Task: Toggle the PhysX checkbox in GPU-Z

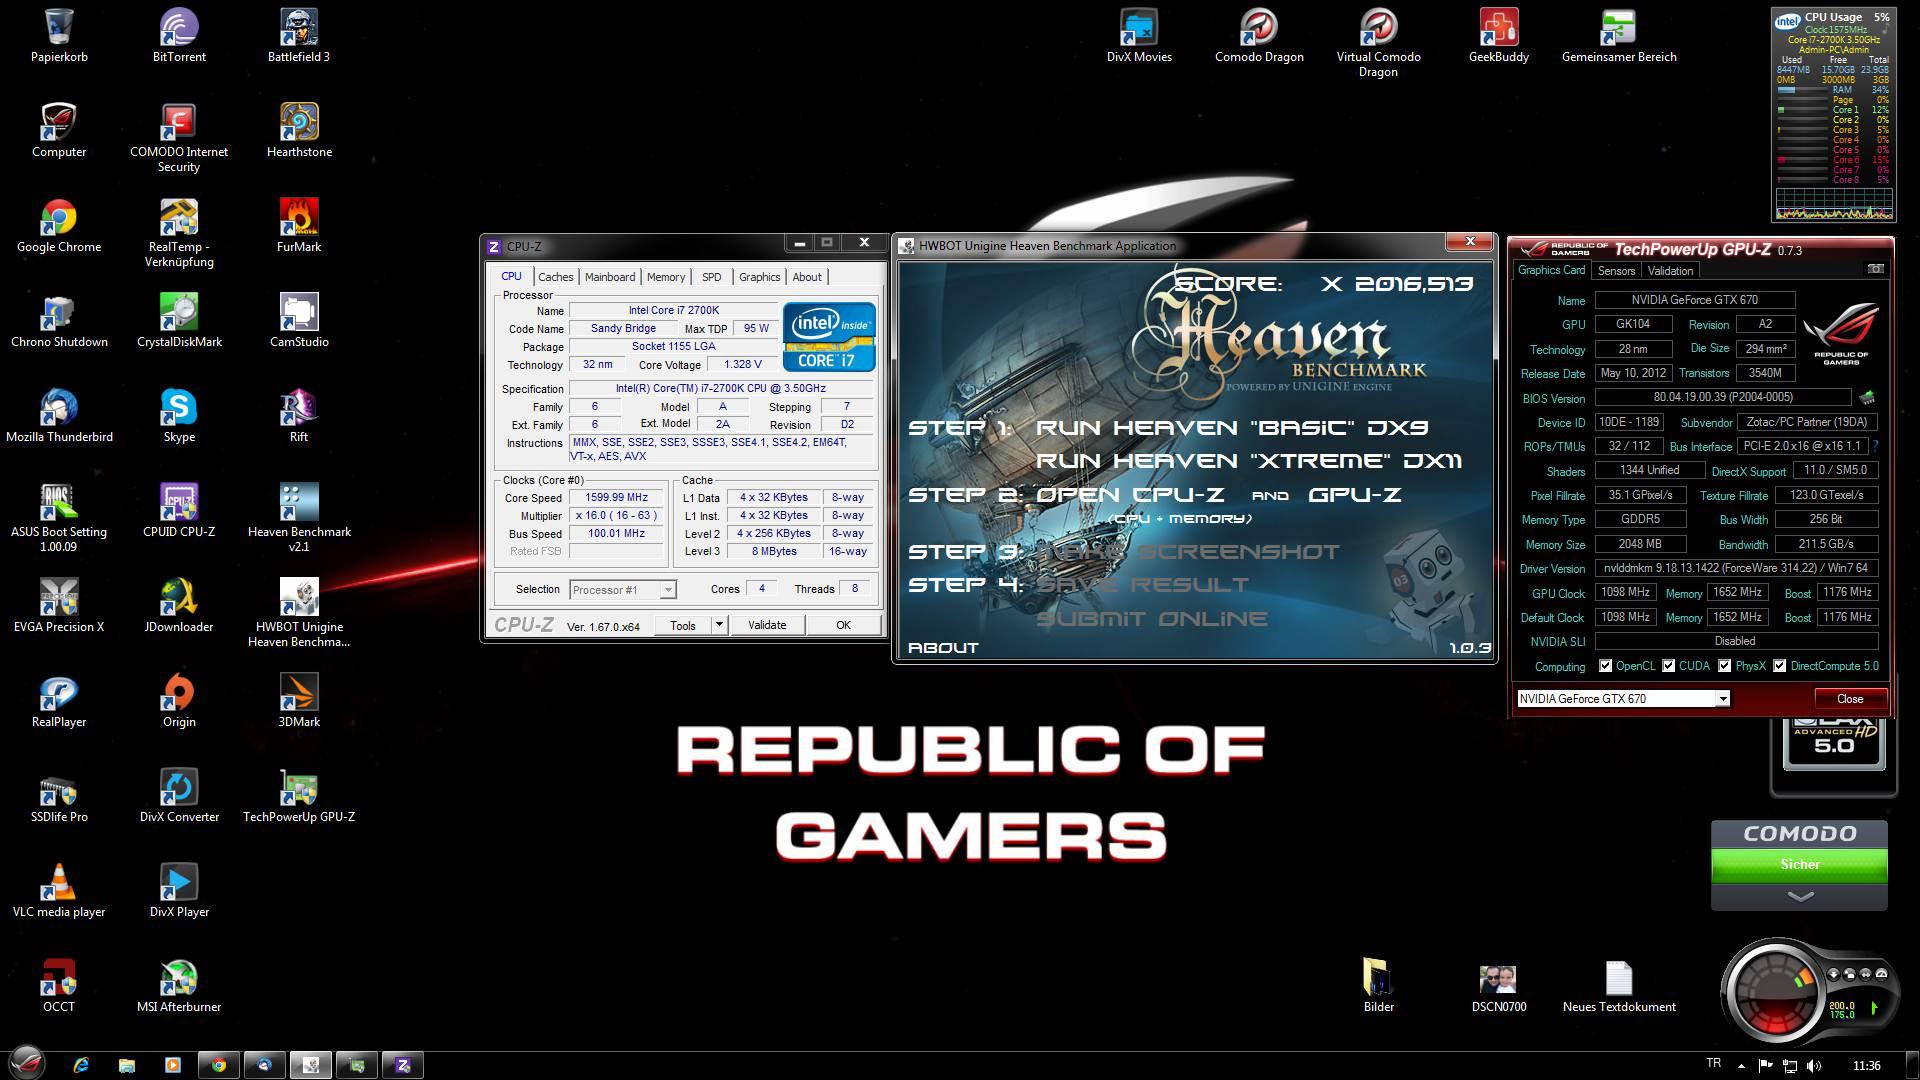Action: [x=1724, y=666]
